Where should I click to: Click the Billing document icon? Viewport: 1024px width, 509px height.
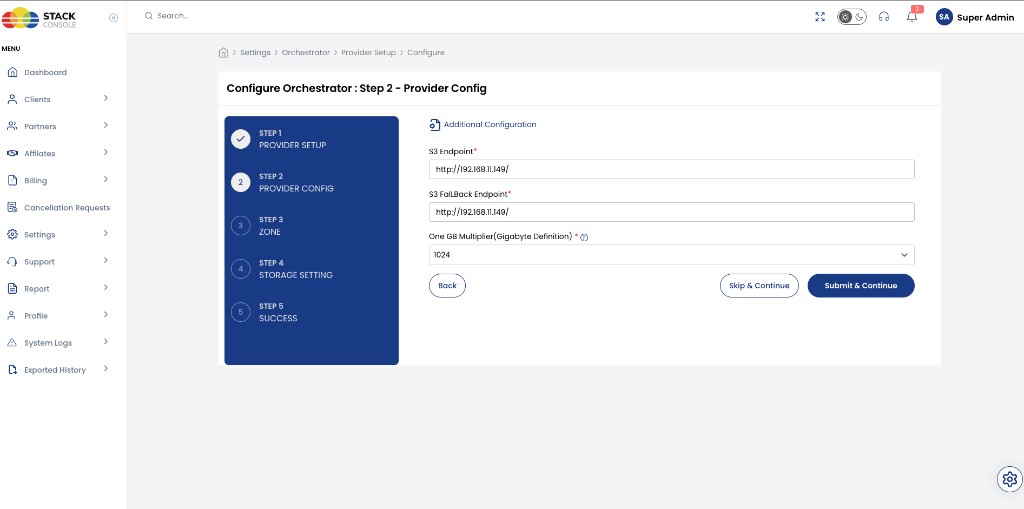pyautogui.click(x=12, y=180)
